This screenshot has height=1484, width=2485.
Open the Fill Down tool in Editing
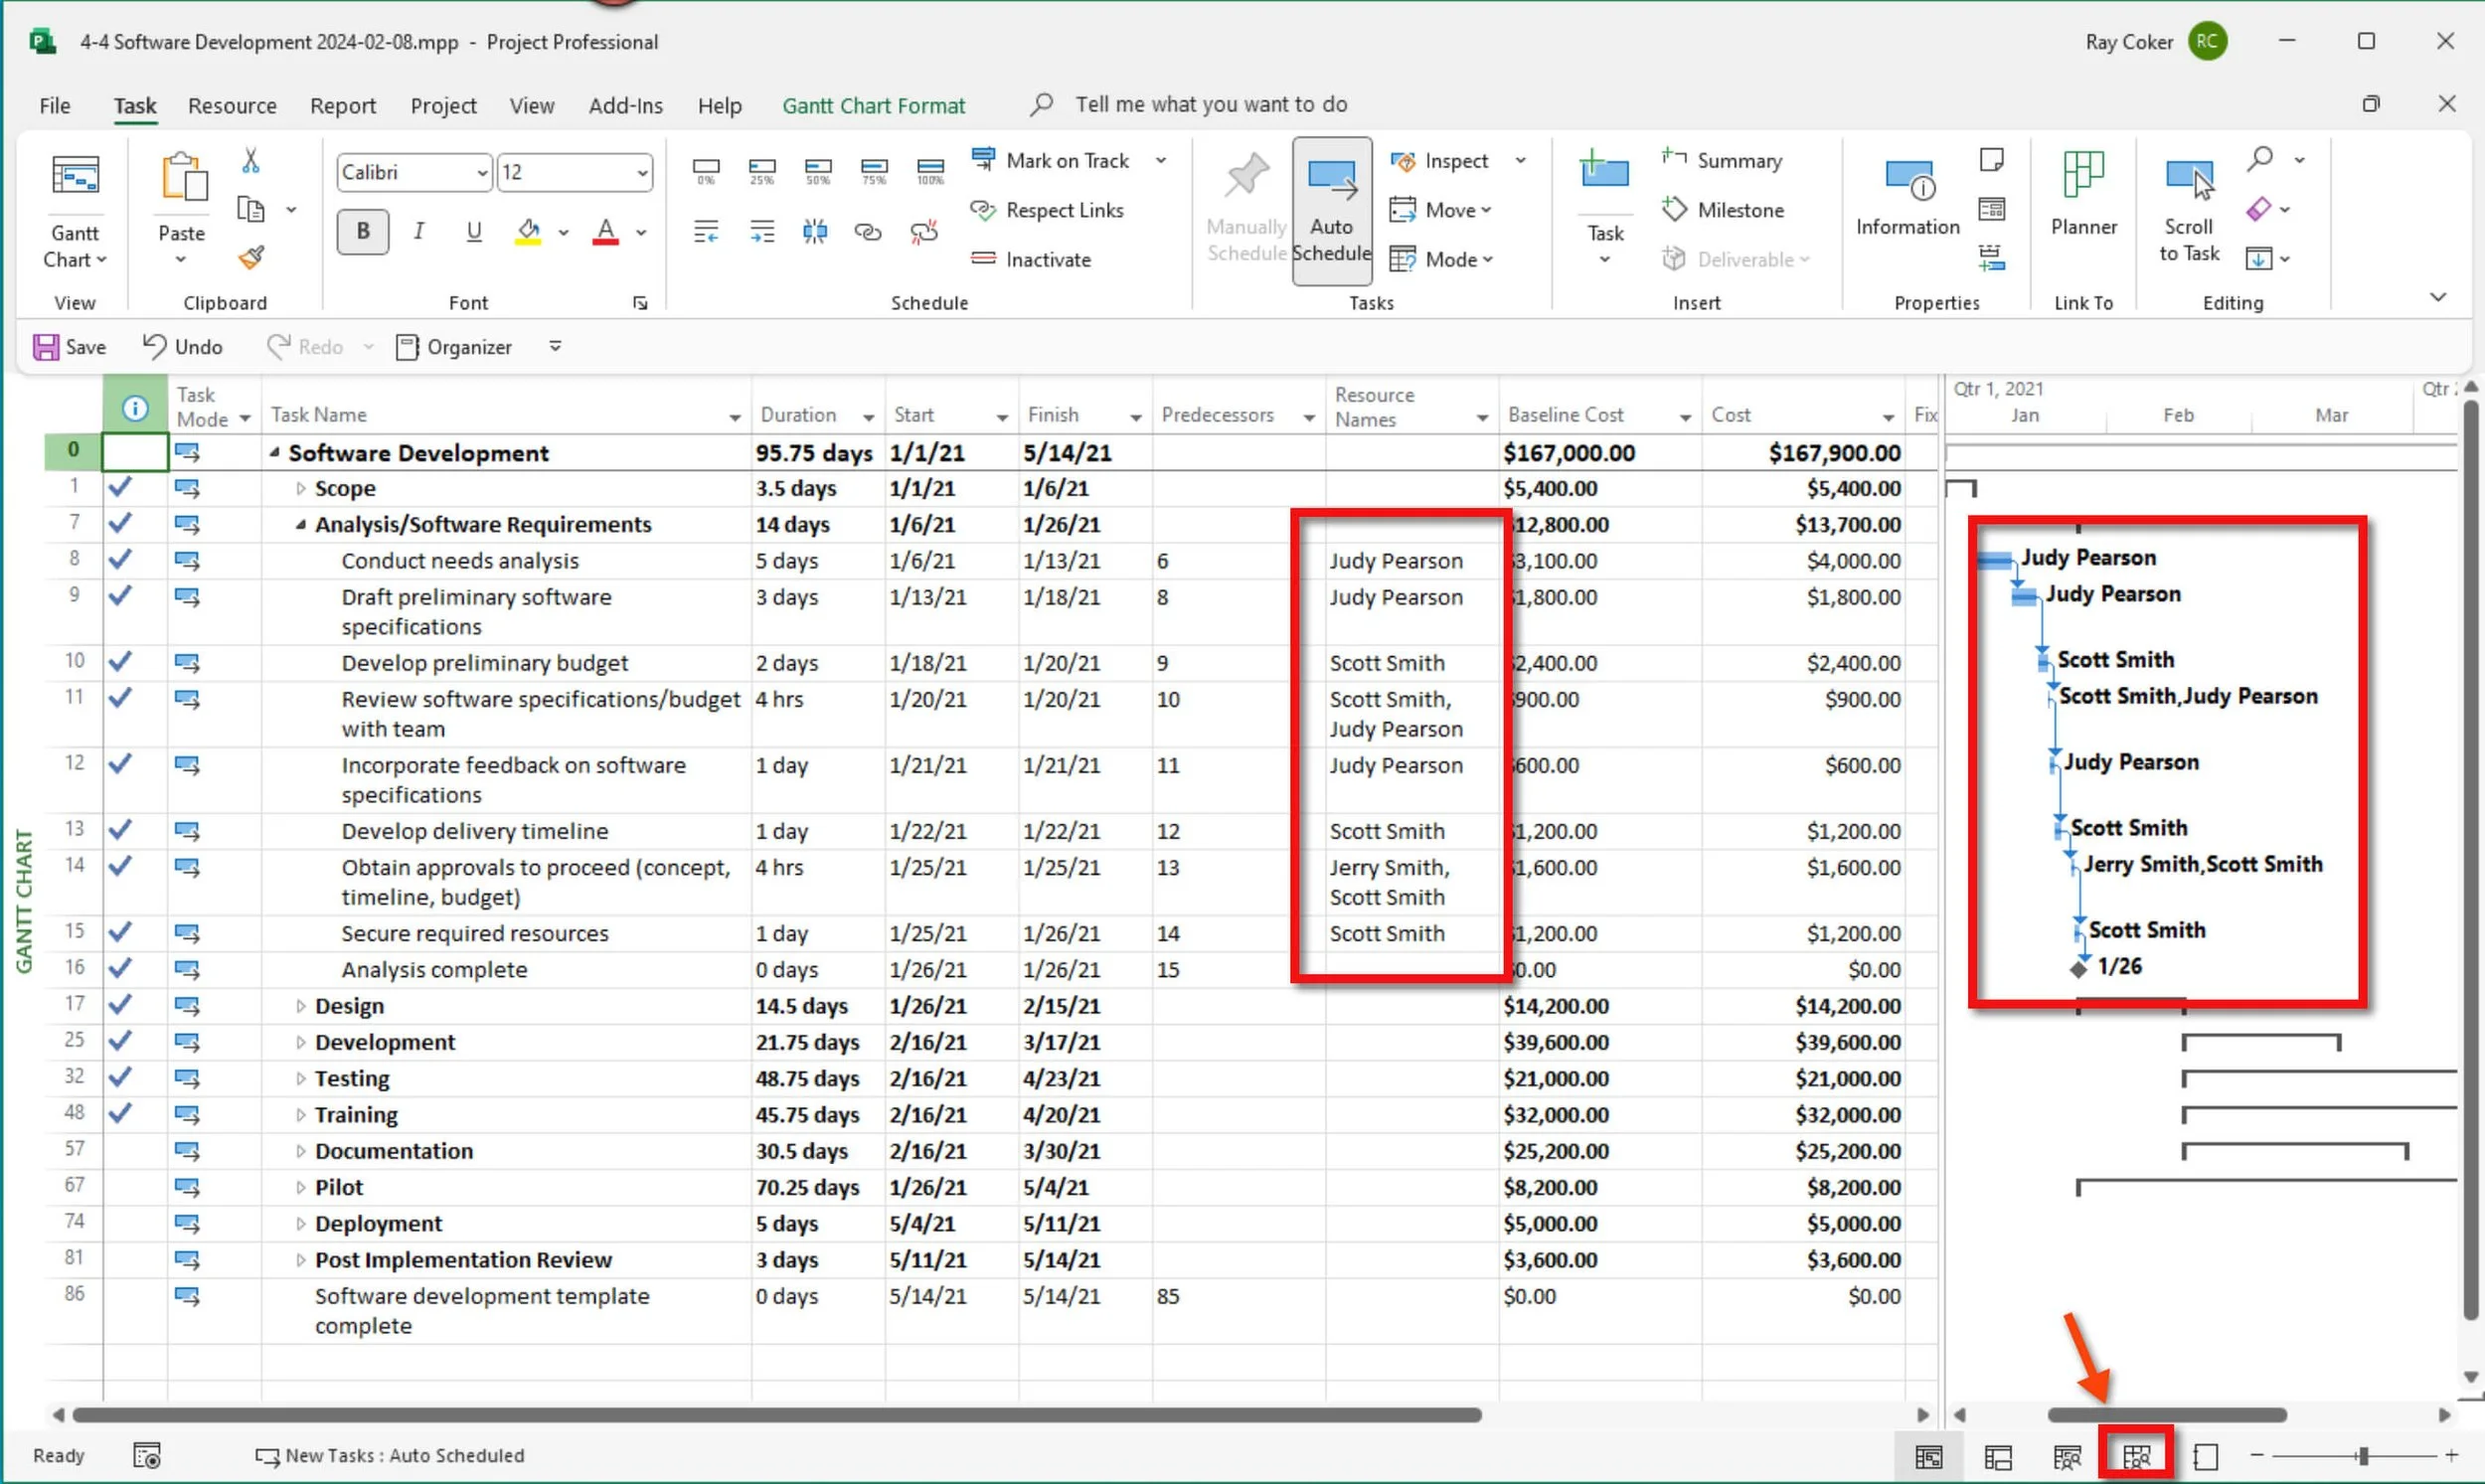2258,258
